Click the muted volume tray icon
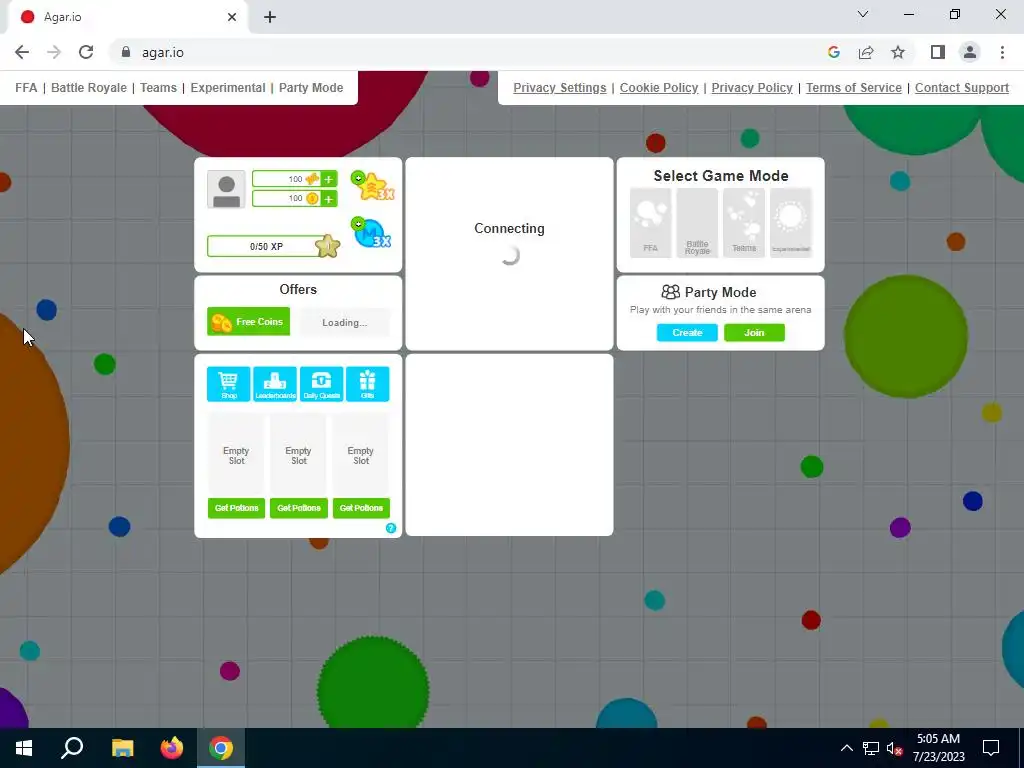Viewport: 1024px width, 768px height. point(894,748)
